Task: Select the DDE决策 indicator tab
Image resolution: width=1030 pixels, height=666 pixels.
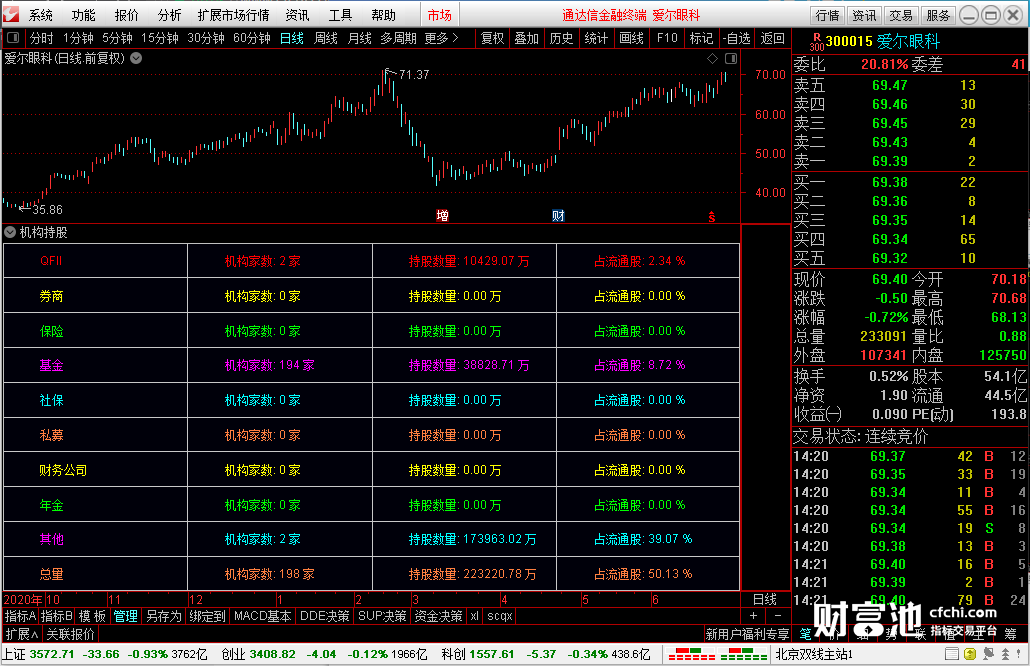Action: (x=325, y=616)
